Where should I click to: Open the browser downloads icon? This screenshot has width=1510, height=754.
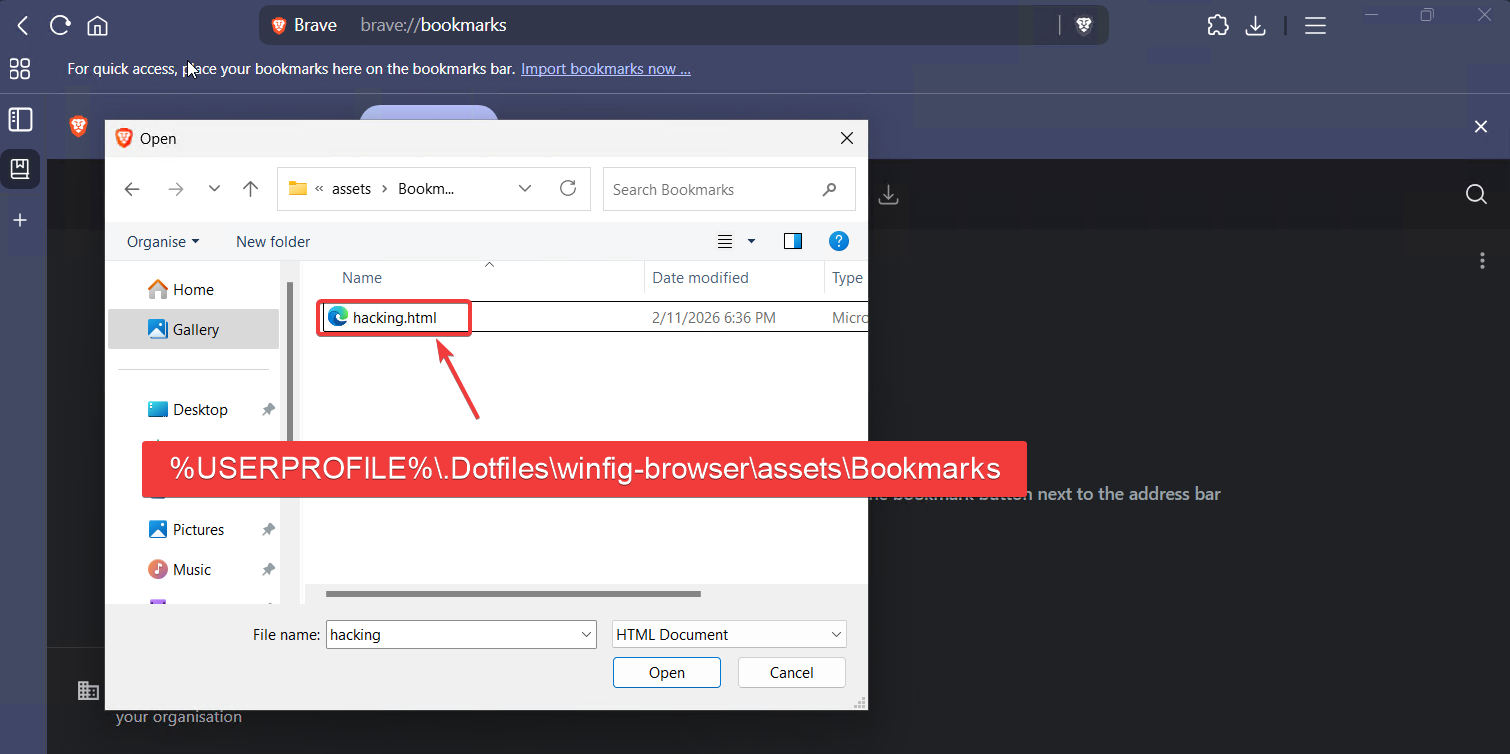[1256, 26]
